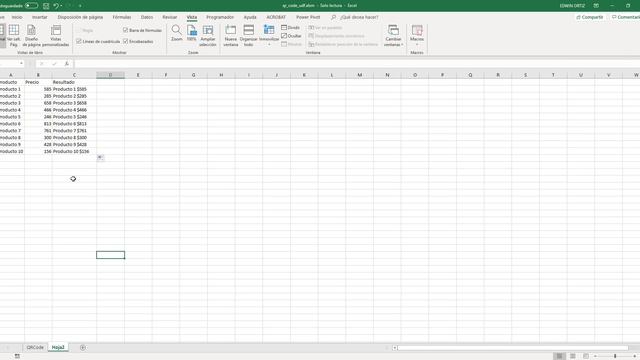
Task: Select Page Break preview in status bar
Action: [x=586, y=356]
